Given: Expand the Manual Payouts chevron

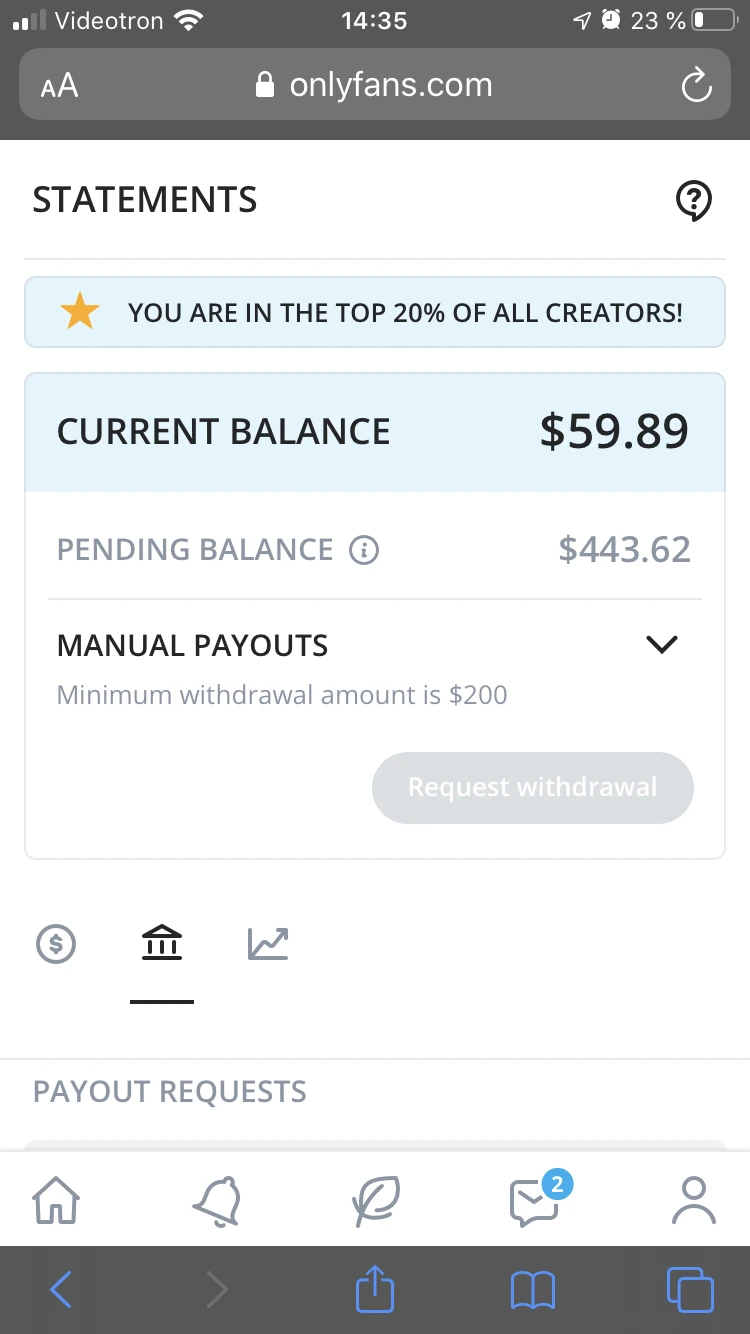Looking at the screenshot, I should tap(662, 645).
